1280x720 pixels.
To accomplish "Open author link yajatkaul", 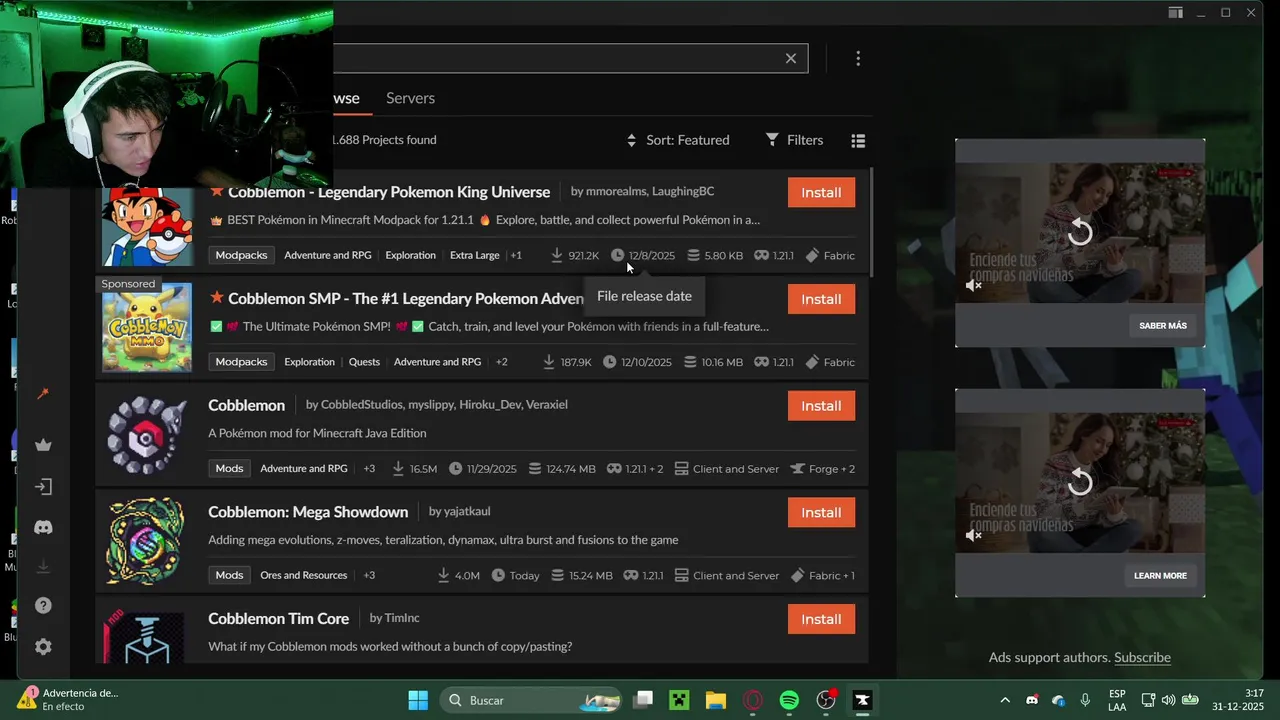I will [467, 511].
